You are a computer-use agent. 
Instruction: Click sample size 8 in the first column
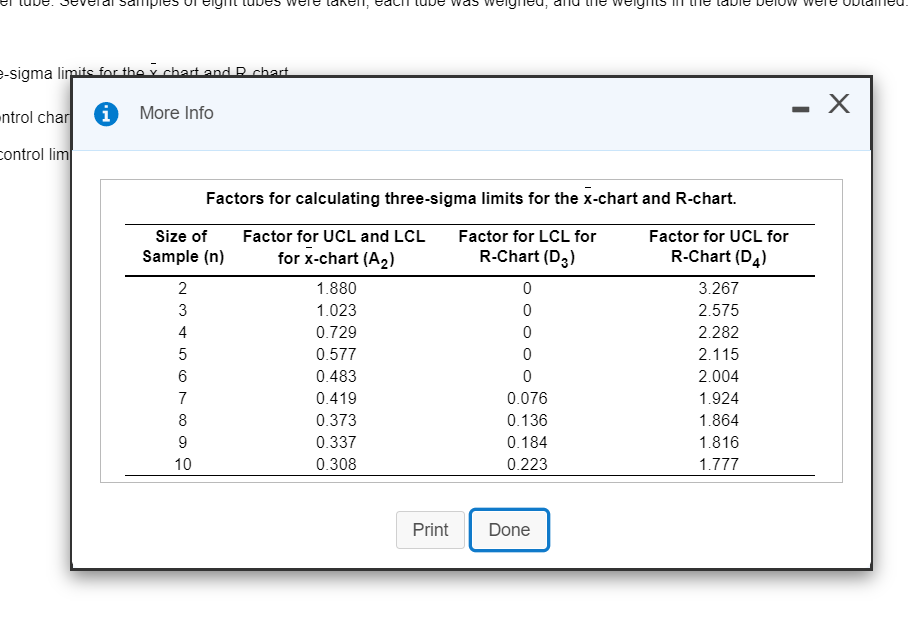(182, 421)
